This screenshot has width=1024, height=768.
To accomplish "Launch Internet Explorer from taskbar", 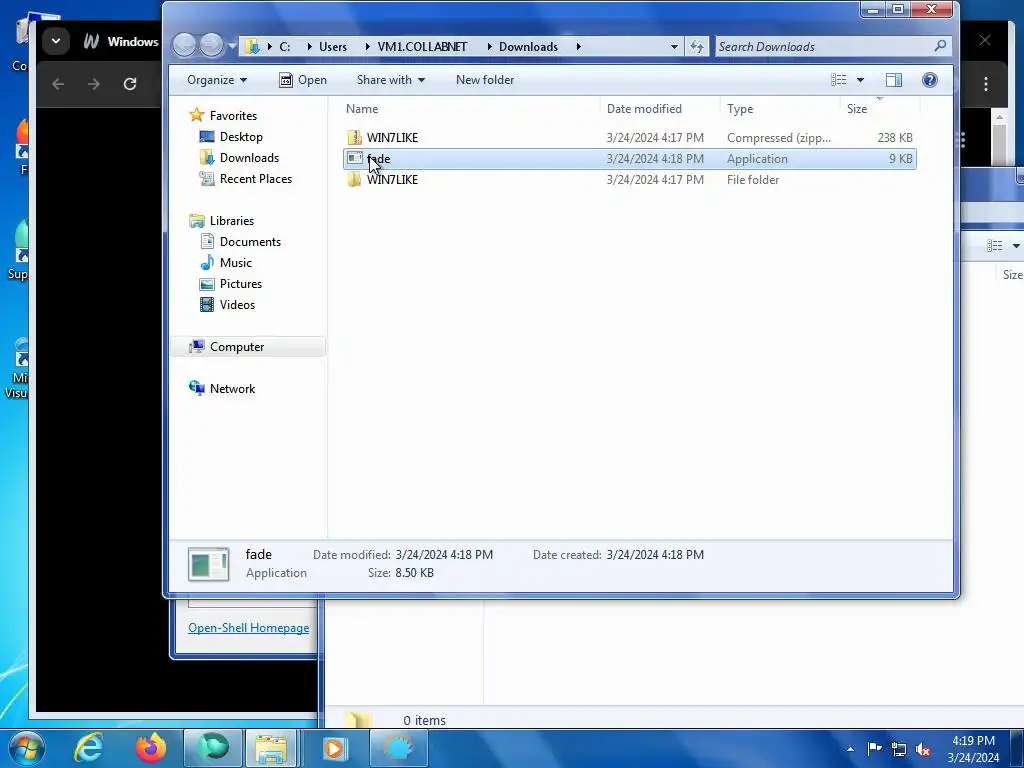I will point(88,748).
